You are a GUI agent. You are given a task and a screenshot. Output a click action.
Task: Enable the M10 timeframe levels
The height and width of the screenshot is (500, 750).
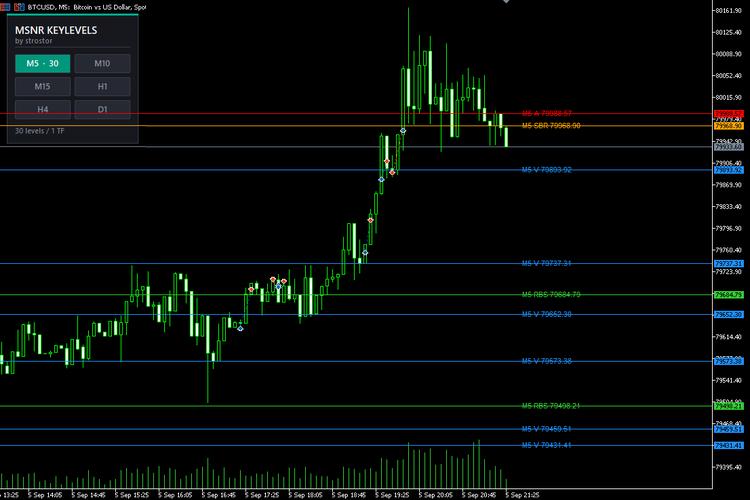(x=102, y=63)
